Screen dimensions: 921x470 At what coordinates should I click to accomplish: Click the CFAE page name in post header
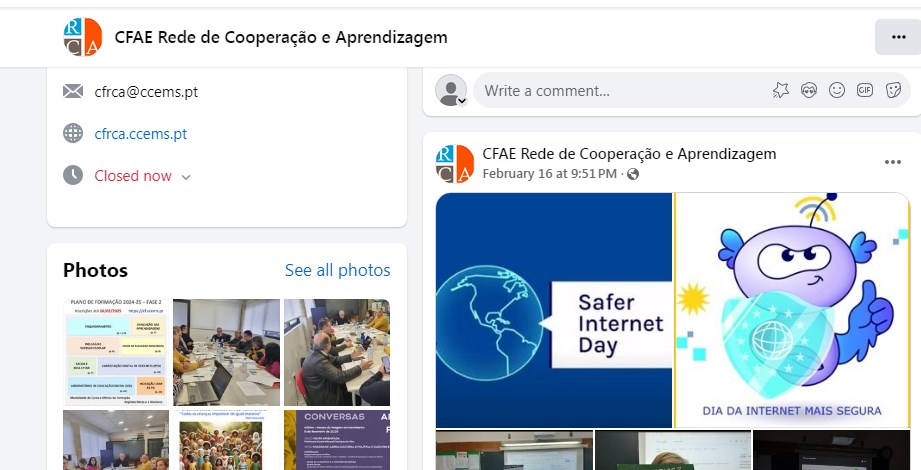tap(629, 154)
